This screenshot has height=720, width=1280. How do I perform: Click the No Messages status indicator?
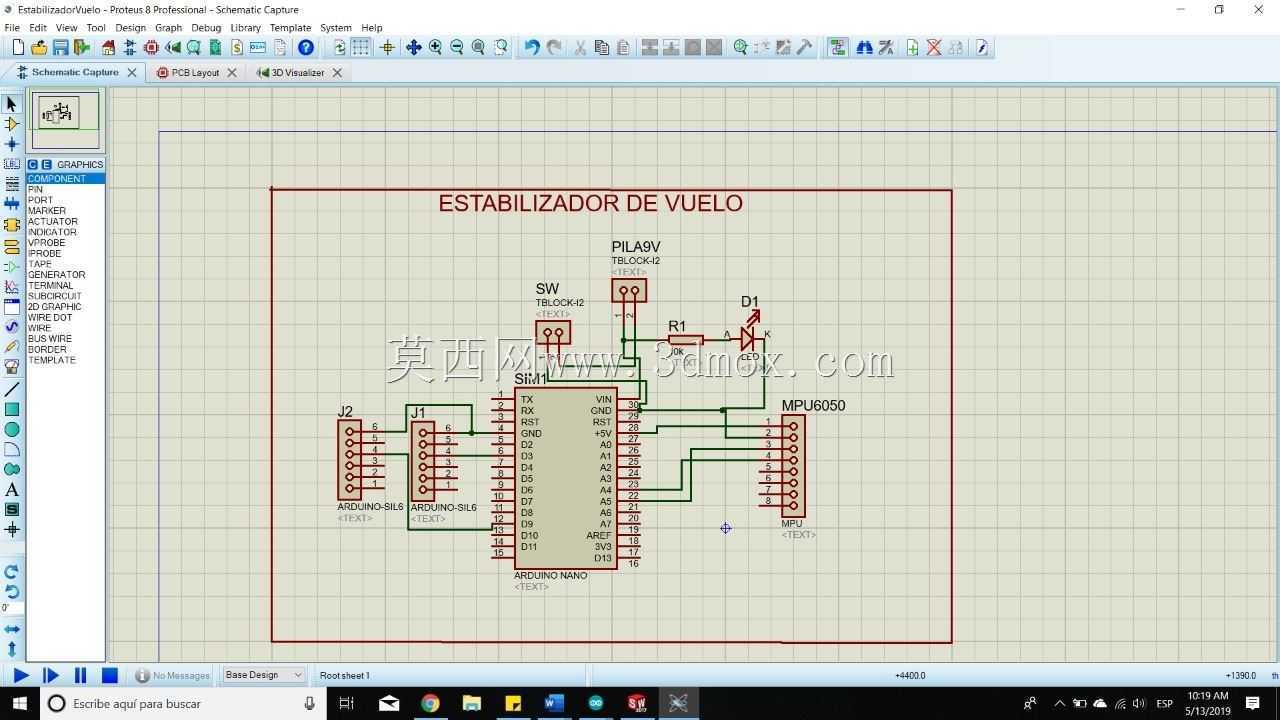(173, 676)
